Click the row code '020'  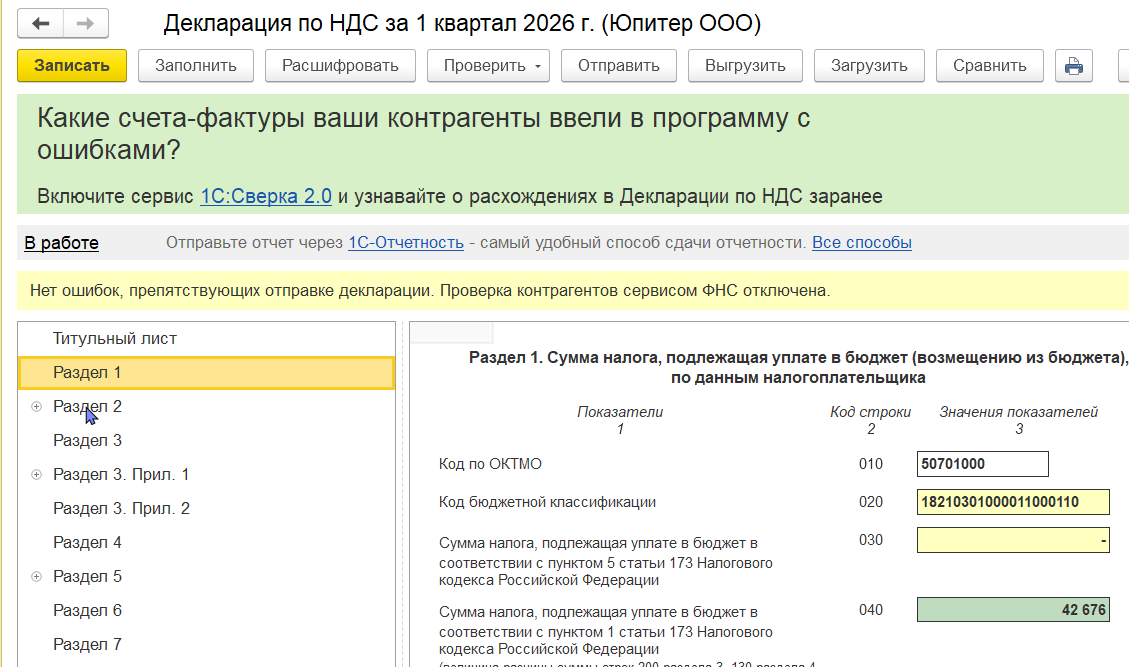click(x=871, y=502)
